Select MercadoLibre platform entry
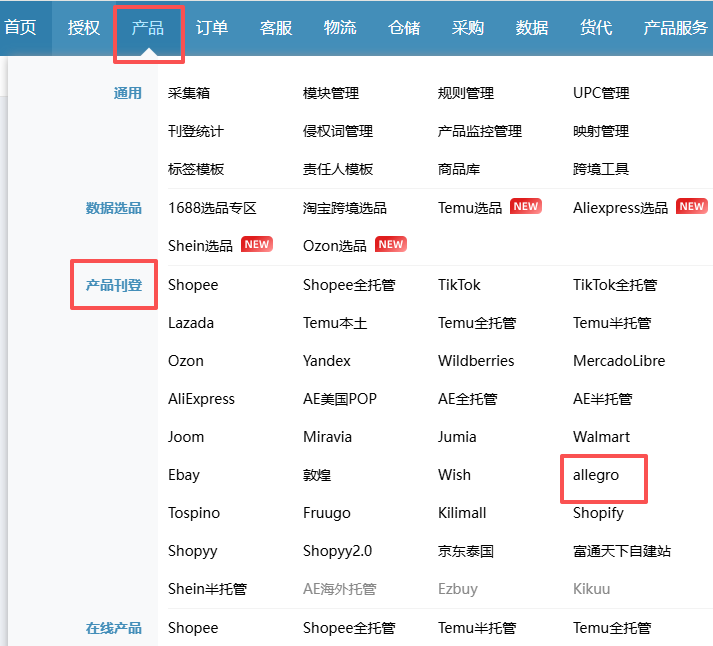This screenshot has height=646, width=713. point(619,361)
